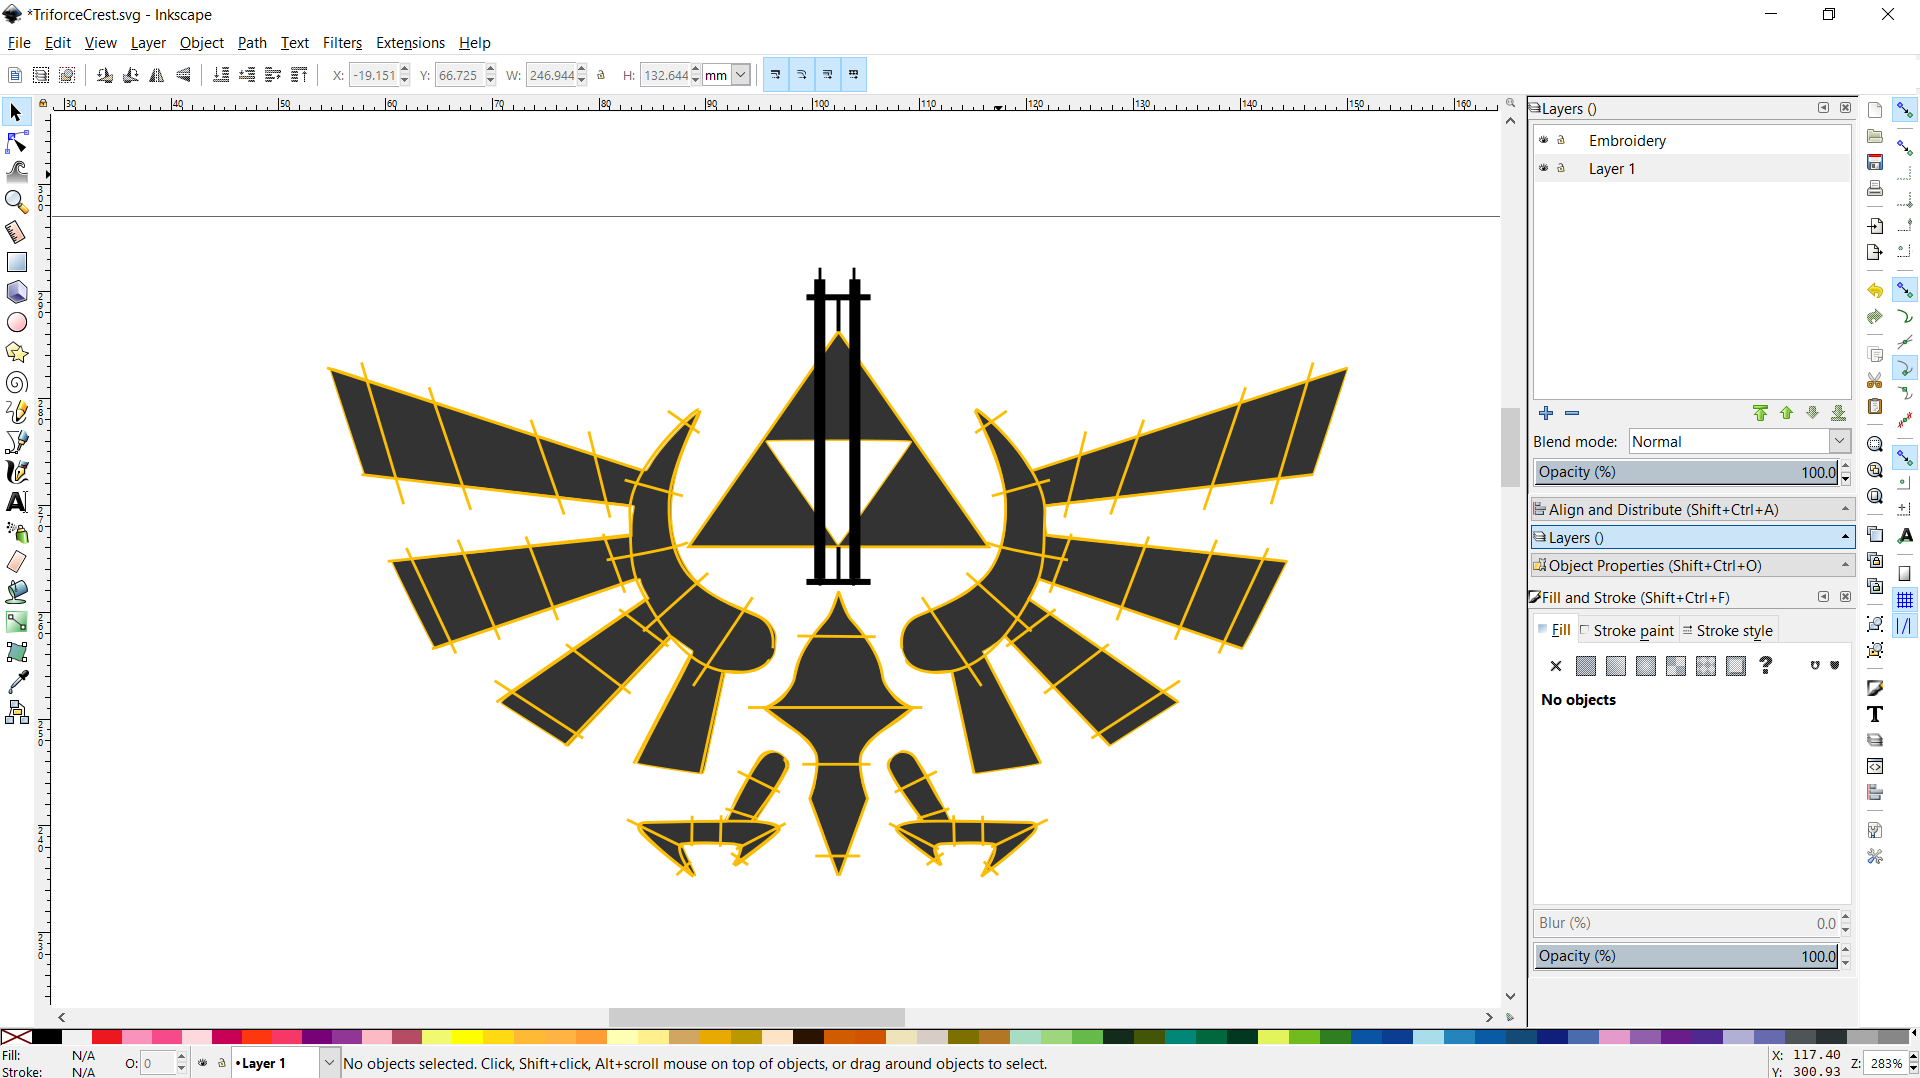Choose the Text tool
1920x1078 pixels.
tap(16, 502)
